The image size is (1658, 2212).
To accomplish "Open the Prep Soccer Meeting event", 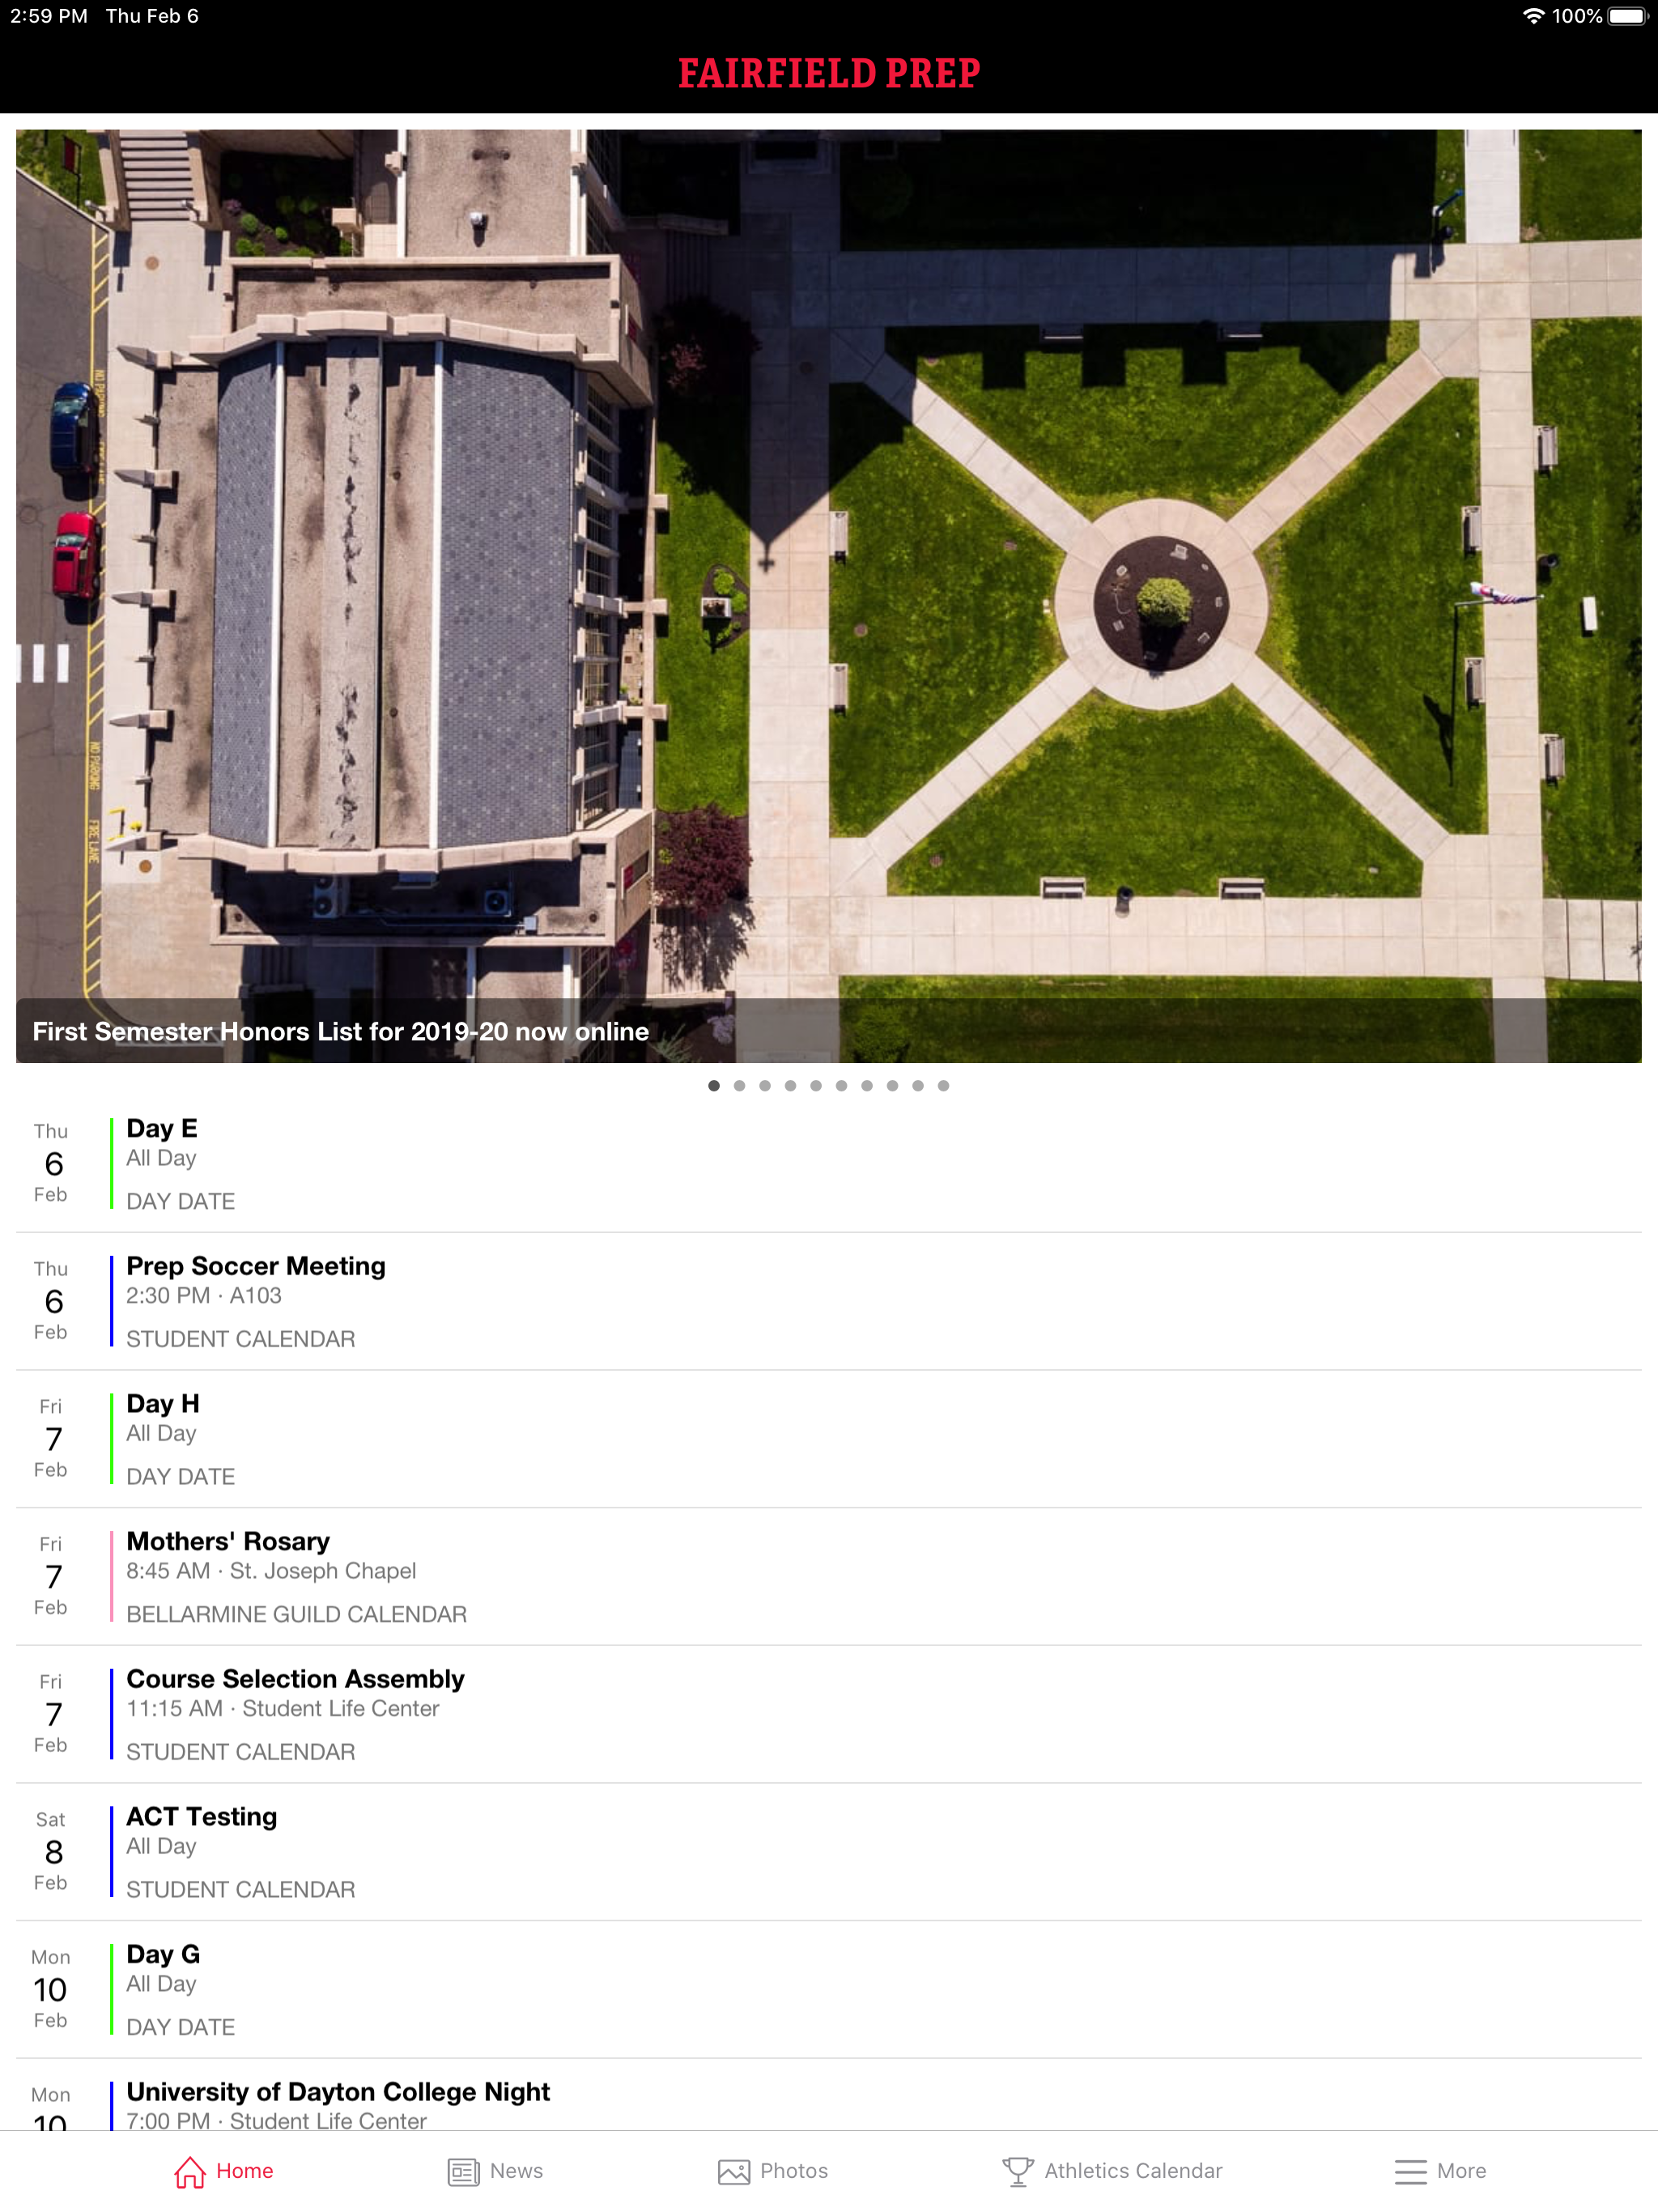I will click(x=256, y=1266).
